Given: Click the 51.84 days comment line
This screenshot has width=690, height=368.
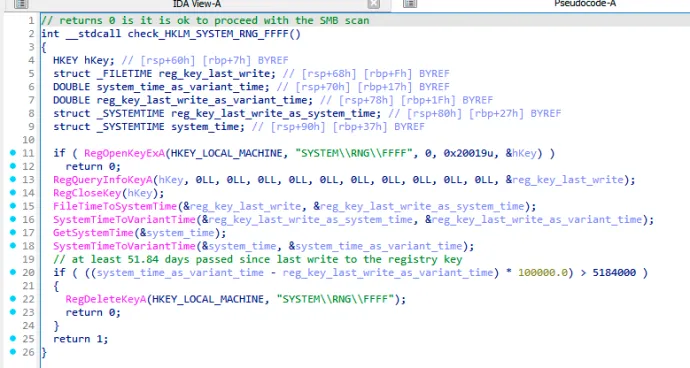Looking at the screenshot, I should (x=258, y=259).
